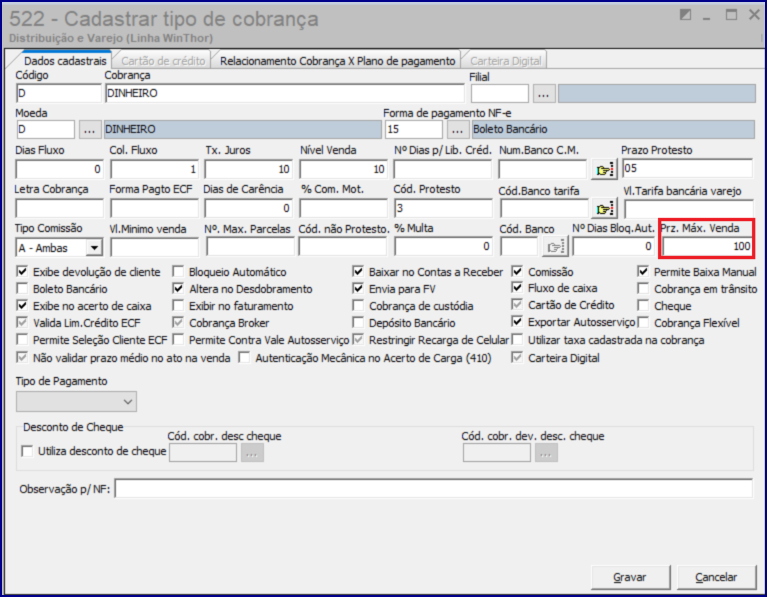The height and width of the screenshot is (597, 767).
Task: Toggle Permite Baixa Manual checkbox
Action: [643, 272]
